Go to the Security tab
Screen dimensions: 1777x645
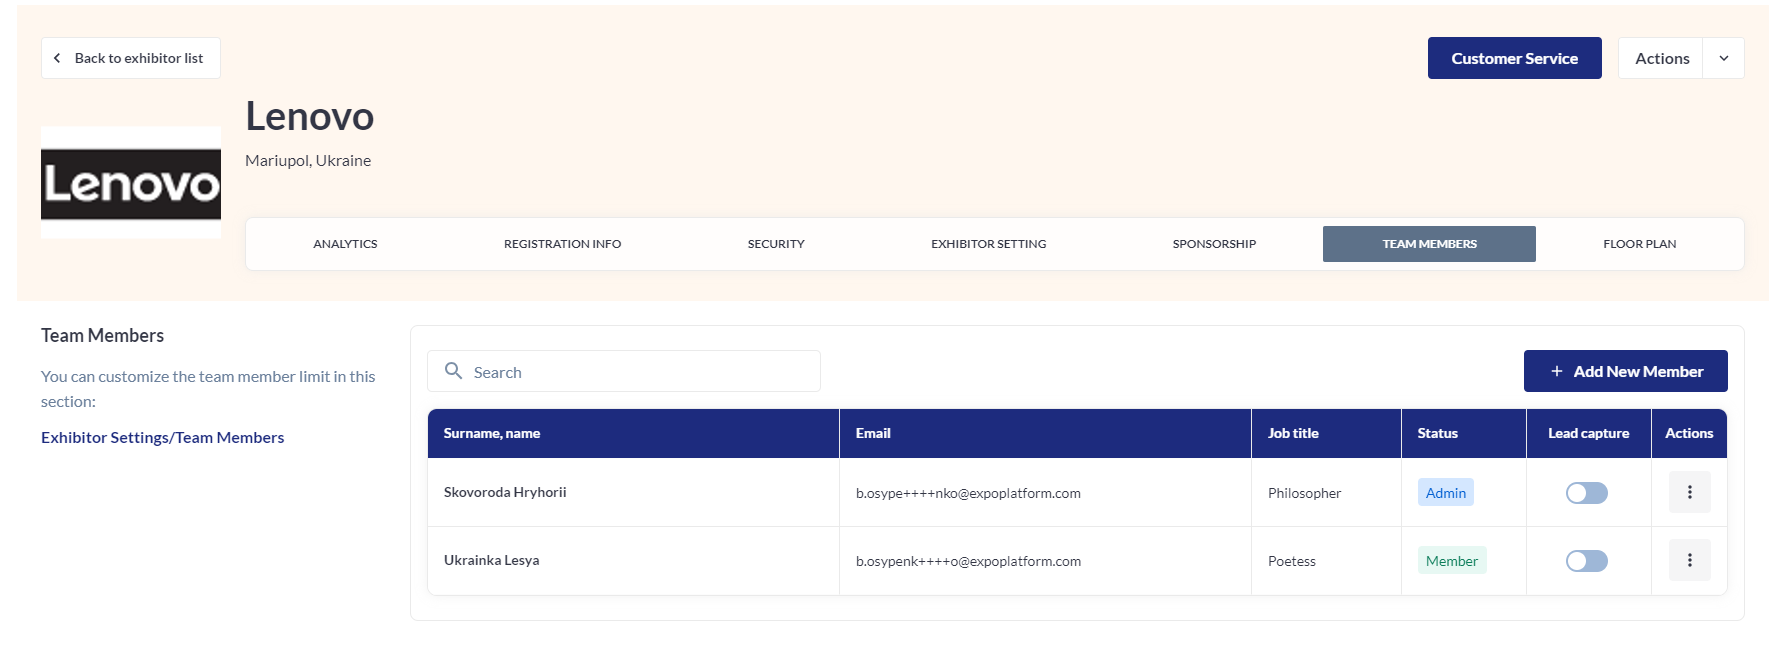click(x=776, y=244)
